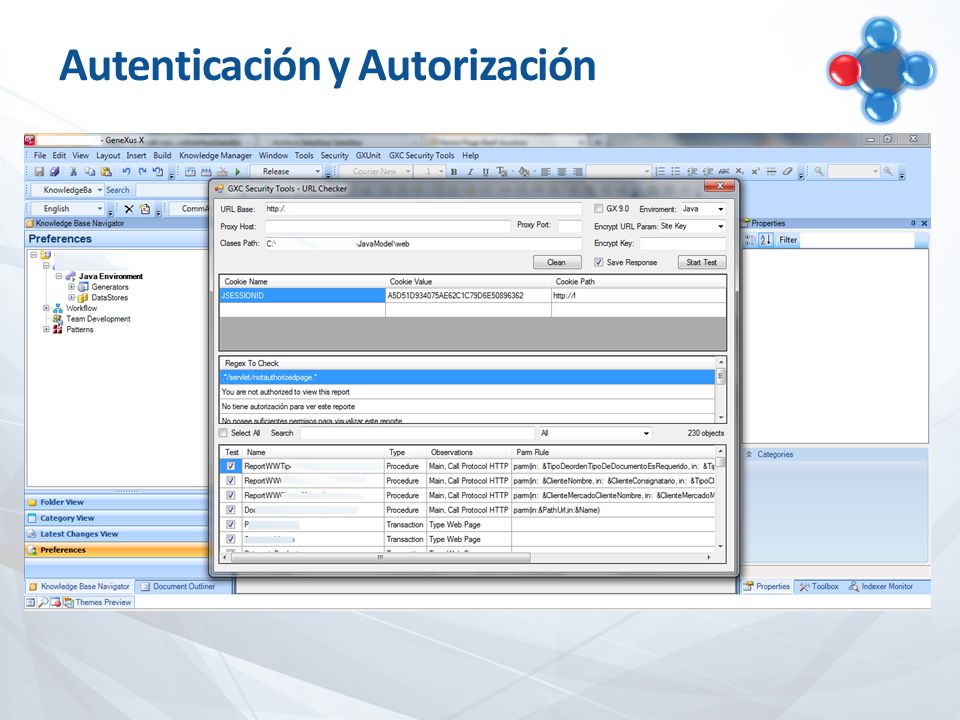Click the Start Test button
The width and height of the screenshot is (960, 720).
[x=702, y=262]
